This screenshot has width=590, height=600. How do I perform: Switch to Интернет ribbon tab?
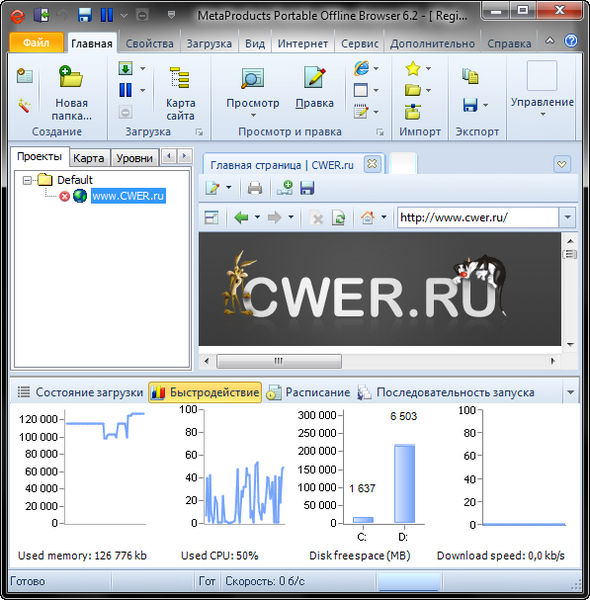coord(303,44)
